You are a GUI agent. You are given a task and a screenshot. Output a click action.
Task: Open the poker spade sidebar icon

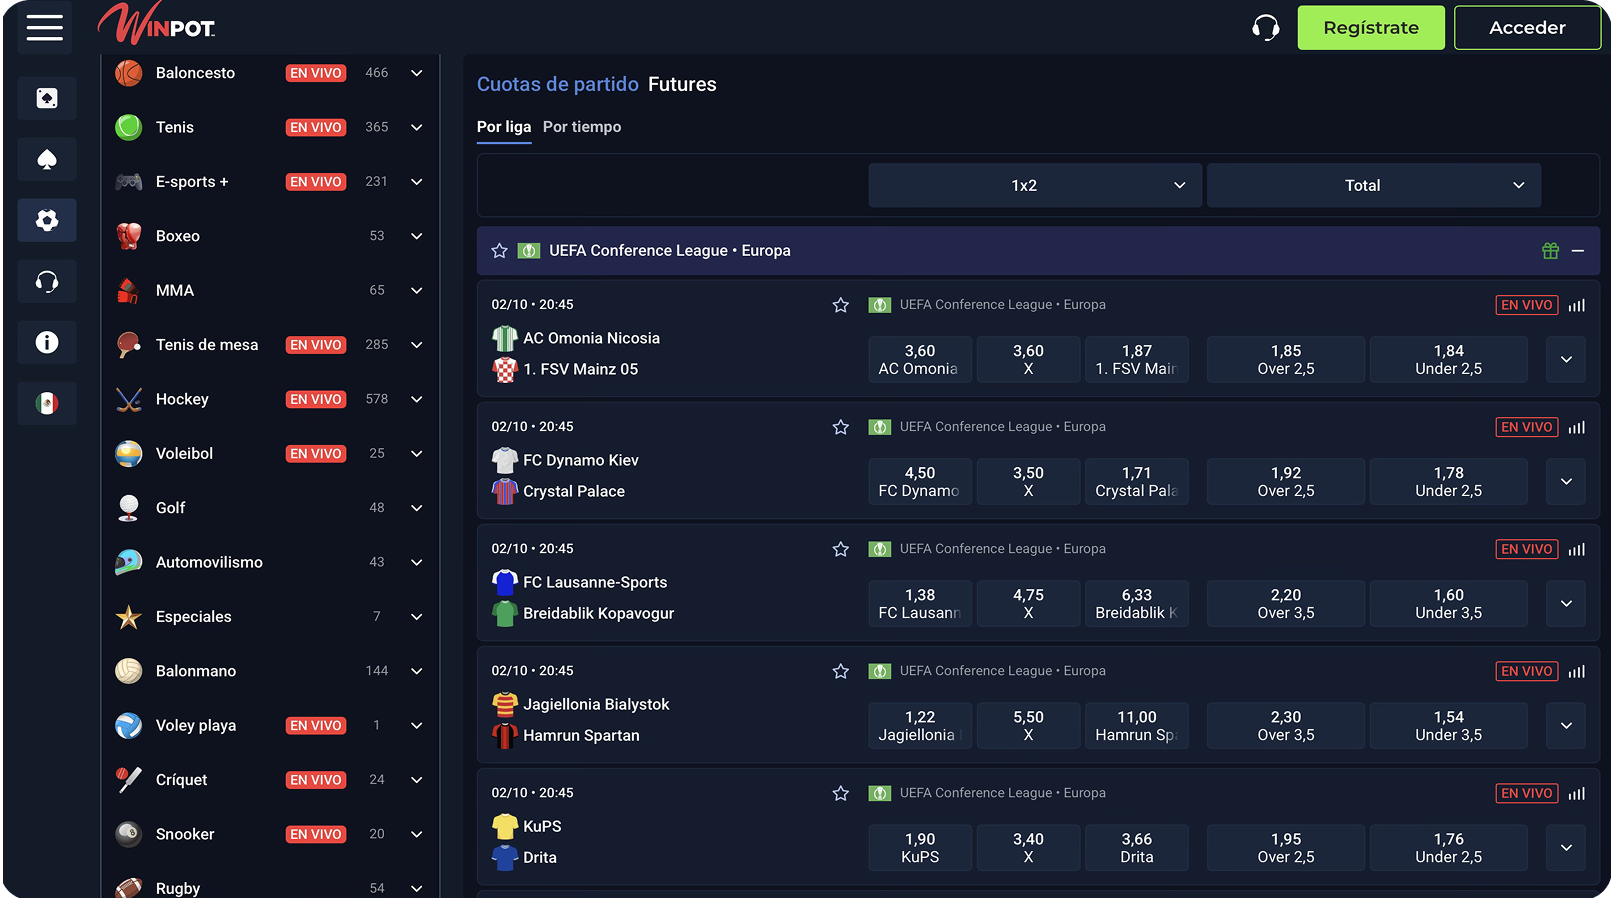(x=47, y=160)
